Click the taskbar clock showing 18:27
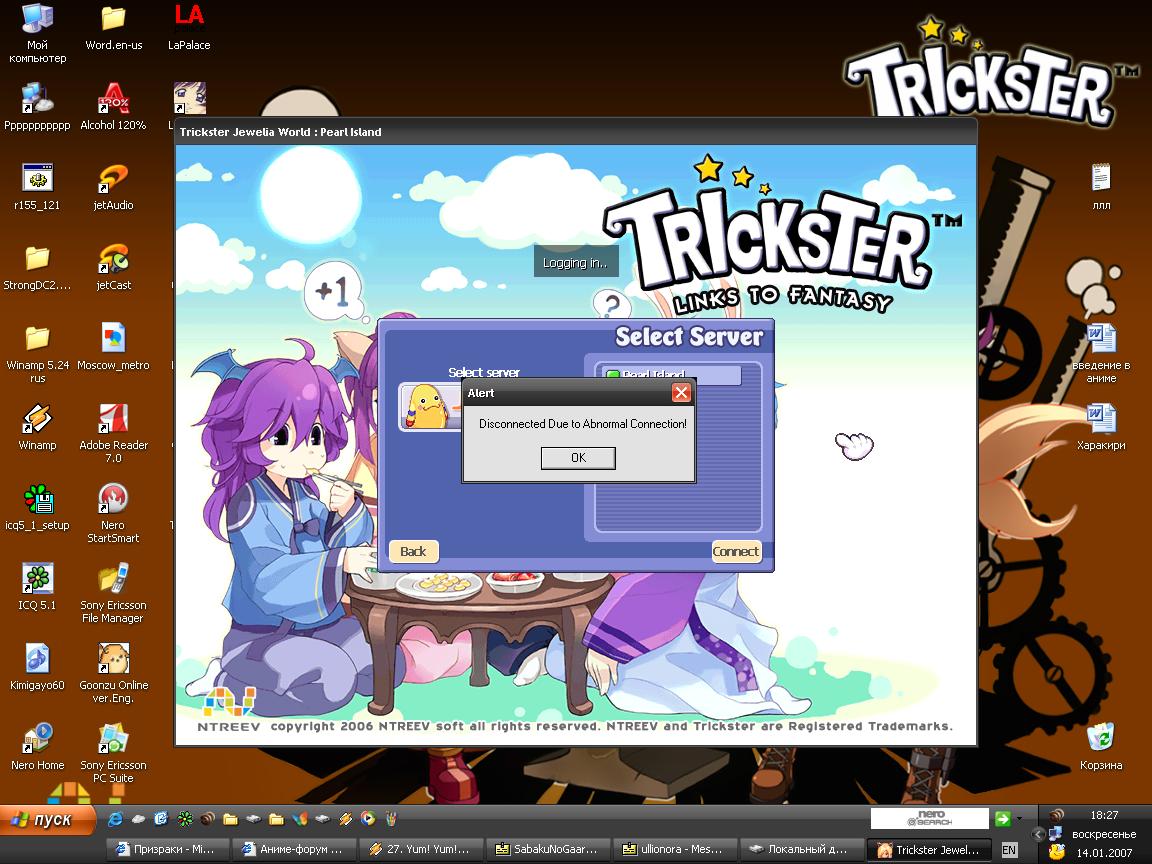The image size is (1152, 864). pos(1104,815)
